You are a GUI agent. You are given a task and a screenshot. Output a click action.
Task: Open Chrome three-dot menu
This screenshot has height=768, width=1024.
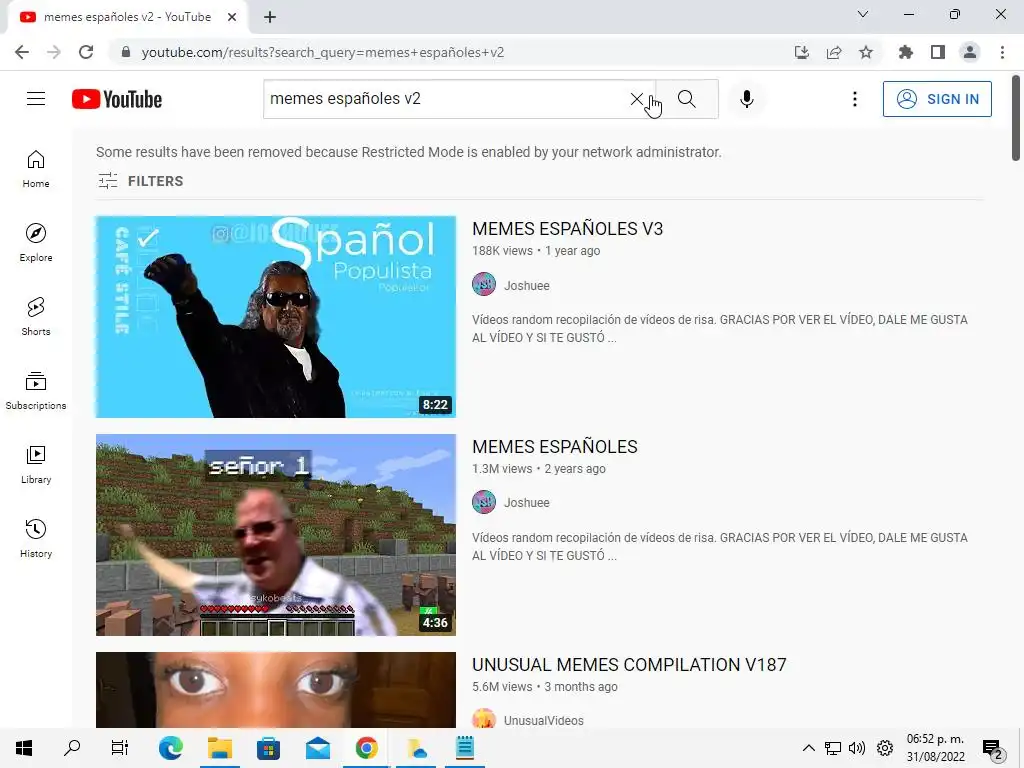tap(1002, 52)
